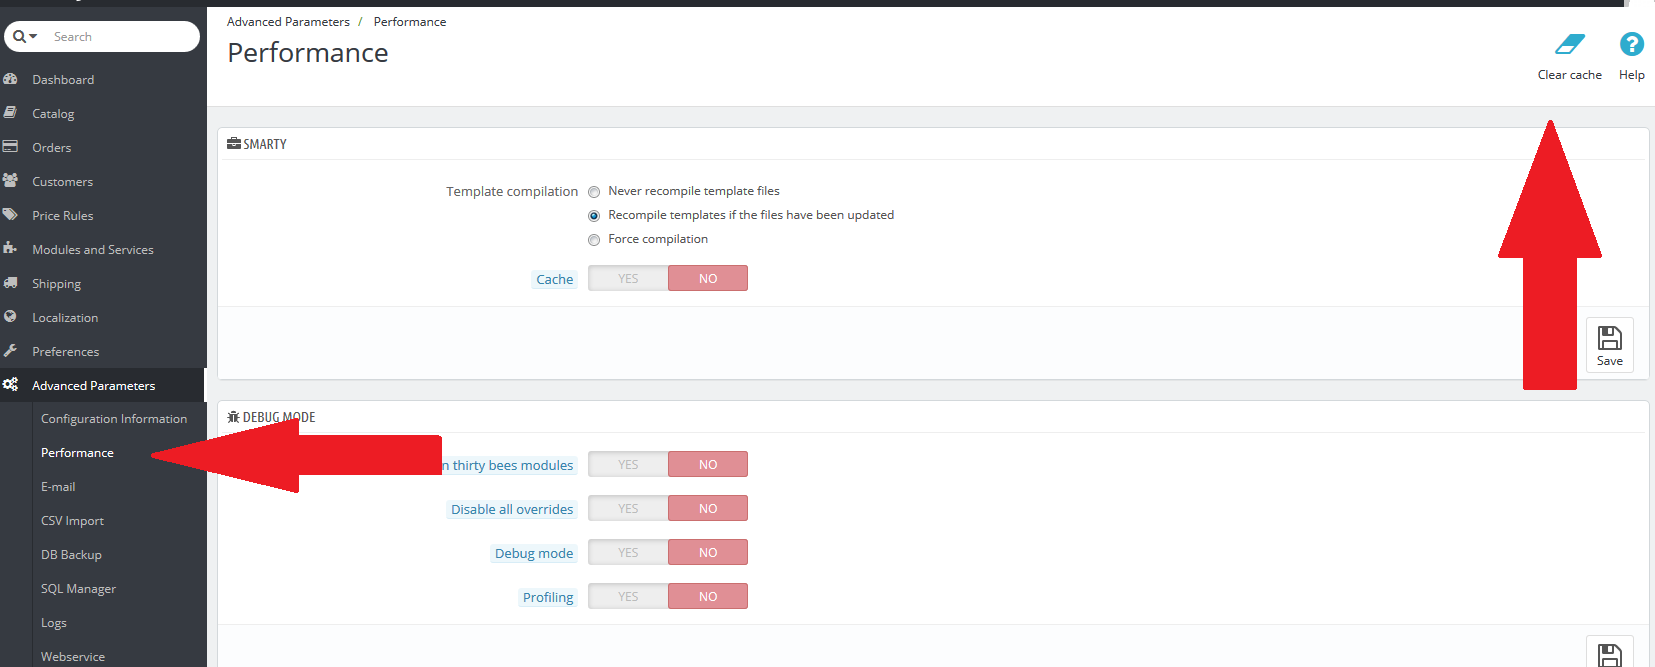Open the Help question mark icon

[1631, 45]
